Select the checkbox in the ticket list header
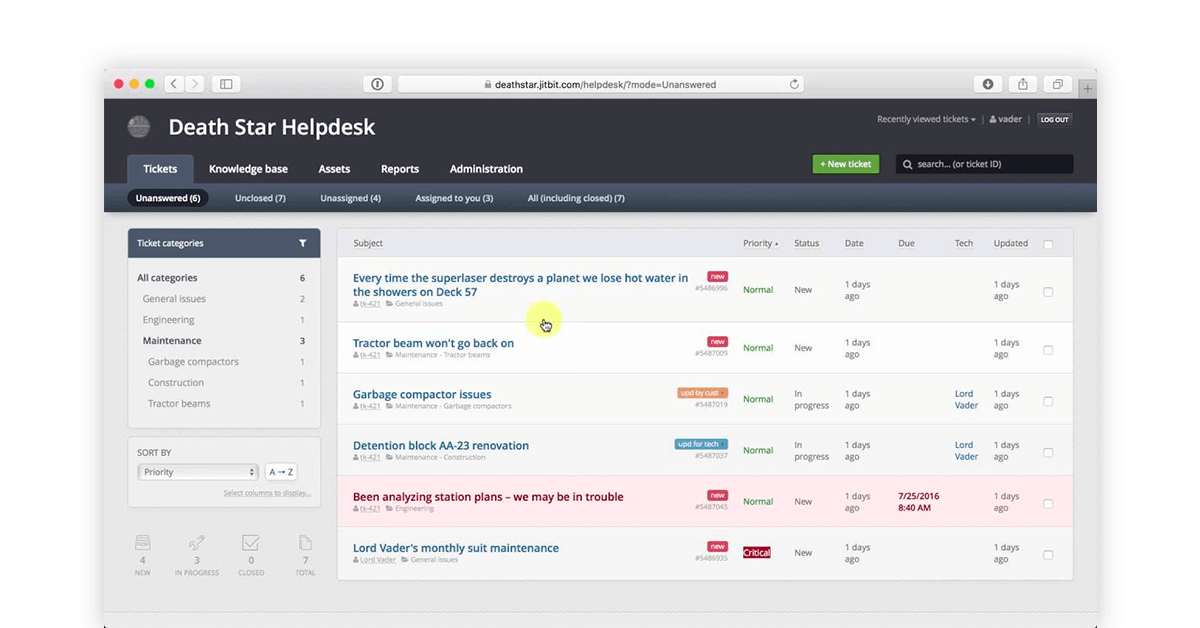 pyautogui.click(x=1048, y=243)
